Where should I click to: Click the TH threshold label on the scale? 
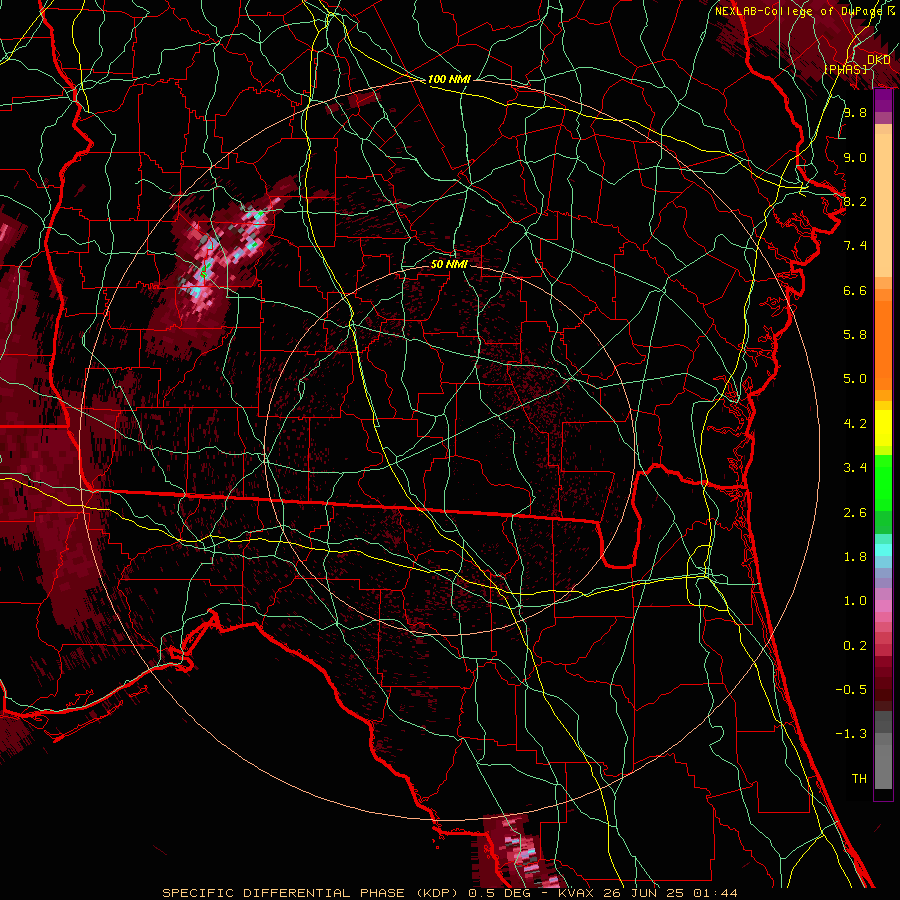(859, 779)
